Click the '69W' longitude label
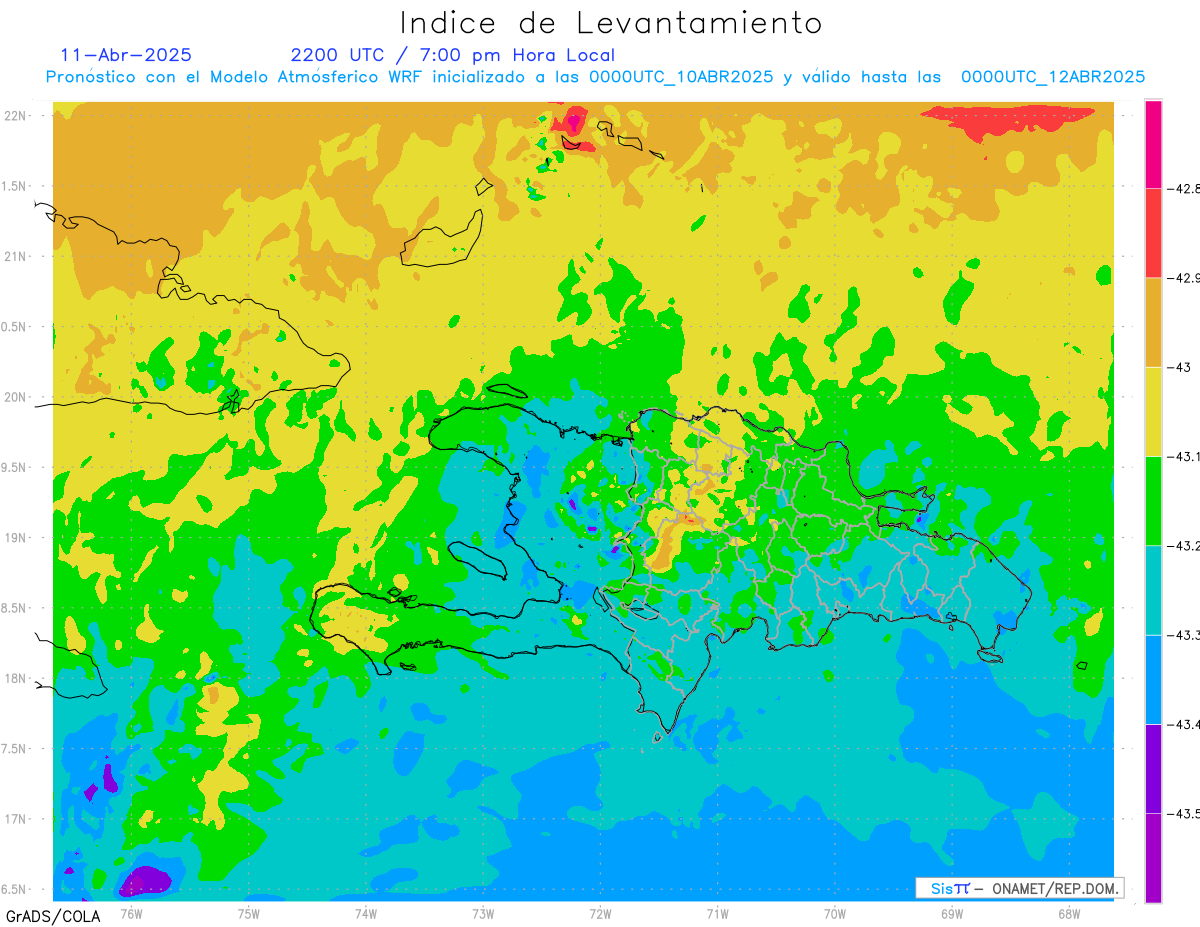This screenshot has width=1200, height=927. [x=952, y=913]
